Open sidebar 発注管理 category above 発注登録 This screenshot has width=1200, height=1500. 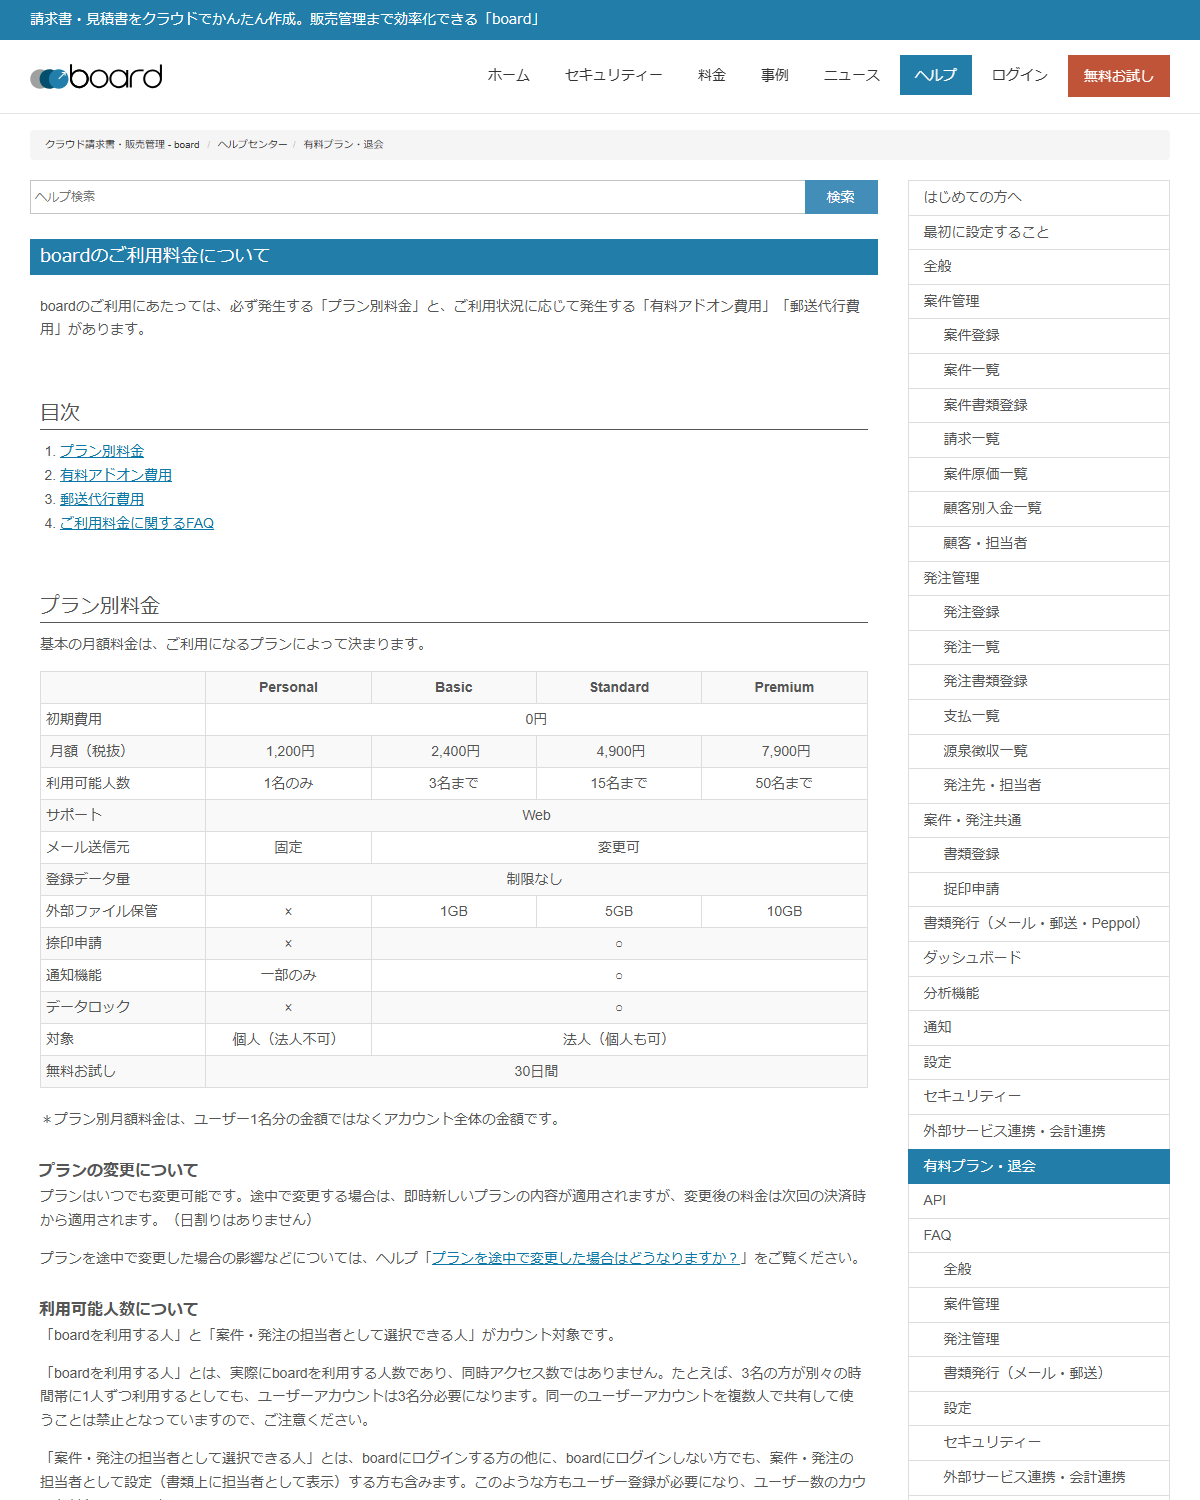[1038, 578]
